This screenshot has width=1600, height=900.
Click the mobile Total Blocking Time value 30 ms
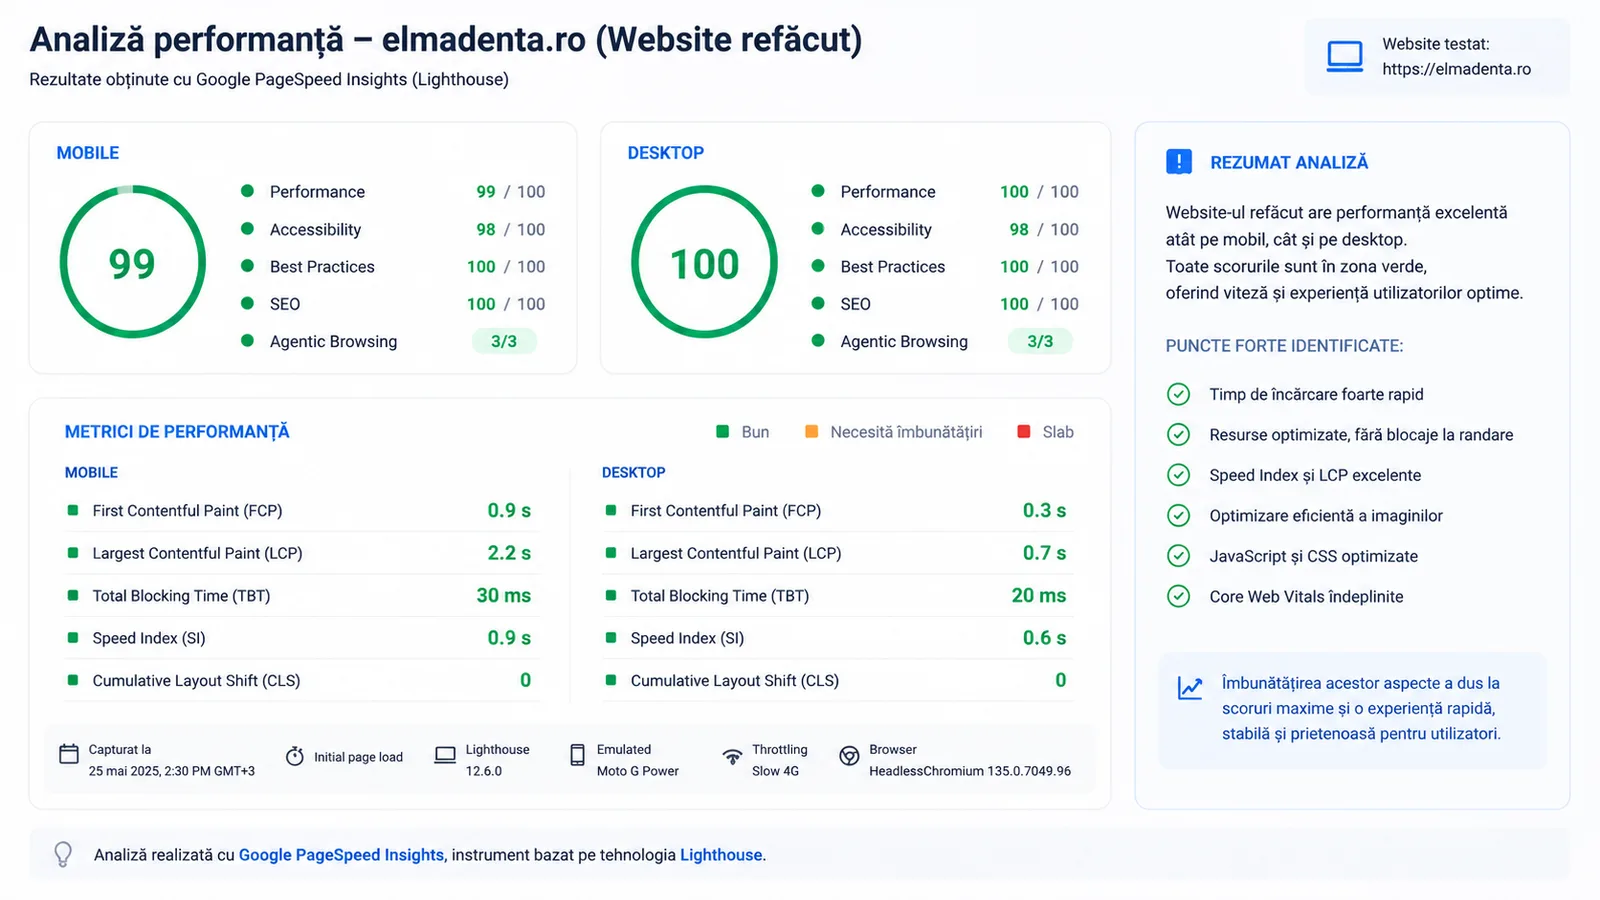coord(503,595)
